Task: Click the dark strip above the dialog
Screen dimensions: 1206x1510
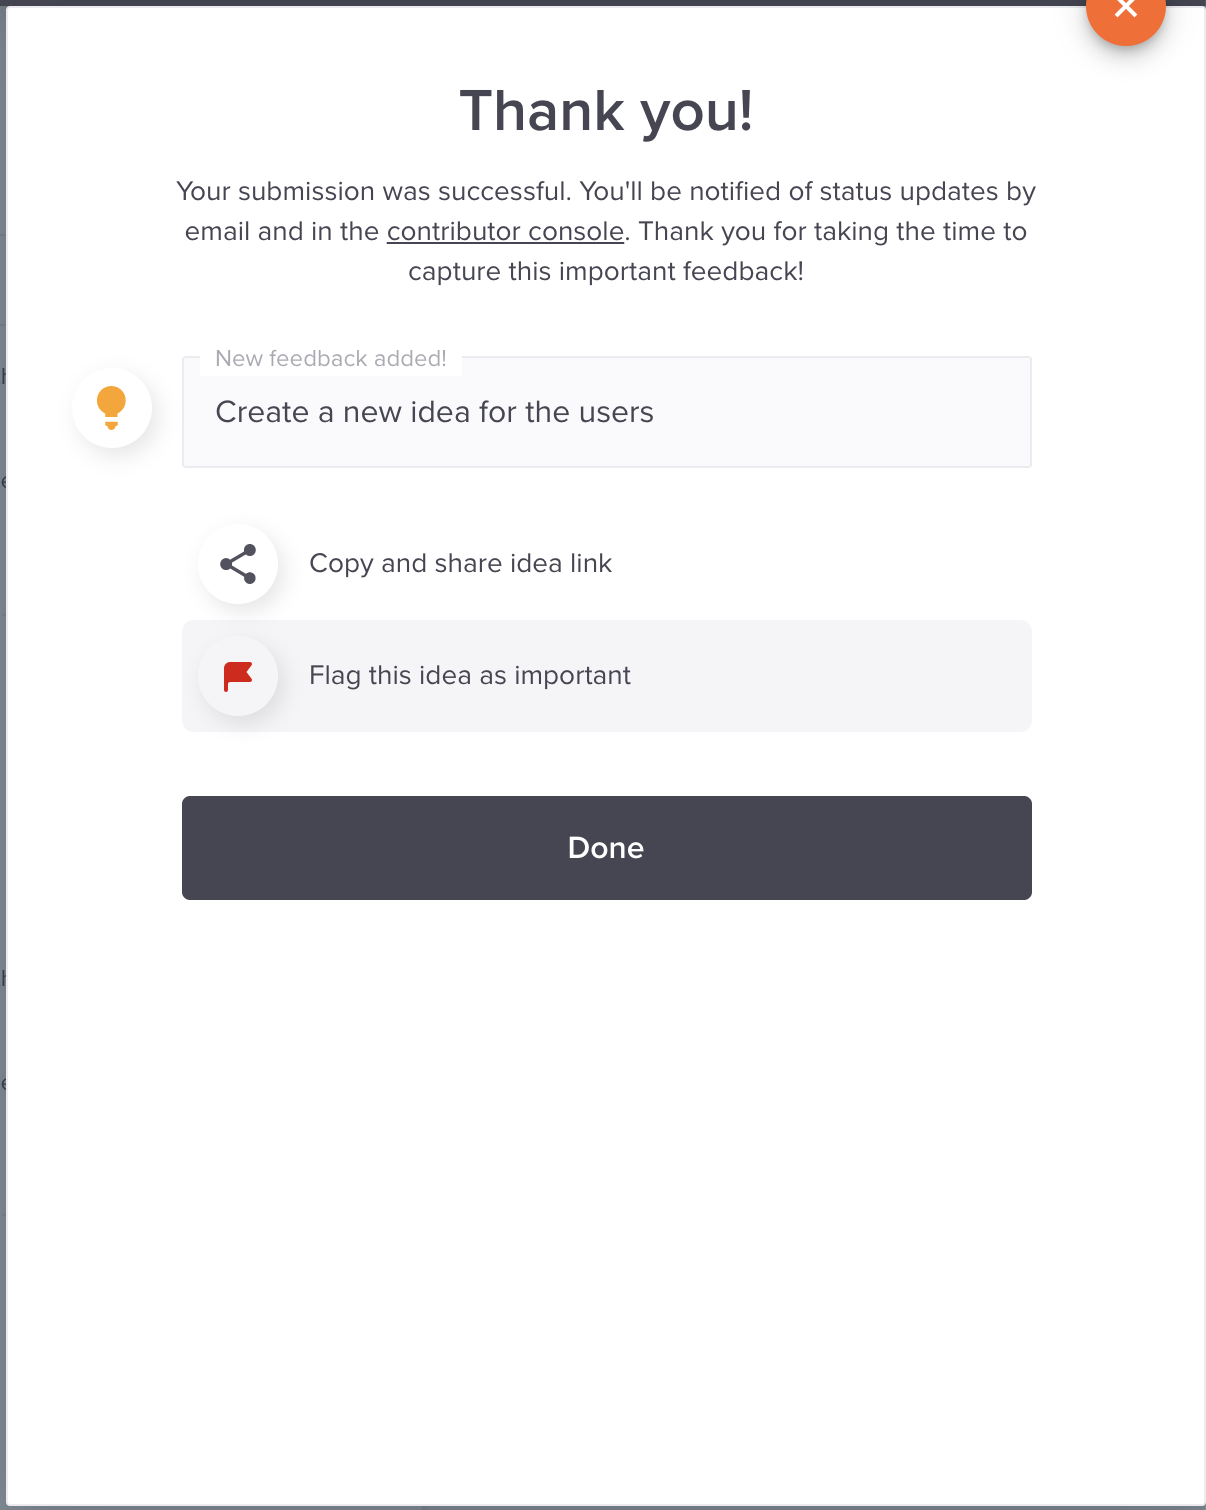Action: pyautogui.click(x=540, y=3)
